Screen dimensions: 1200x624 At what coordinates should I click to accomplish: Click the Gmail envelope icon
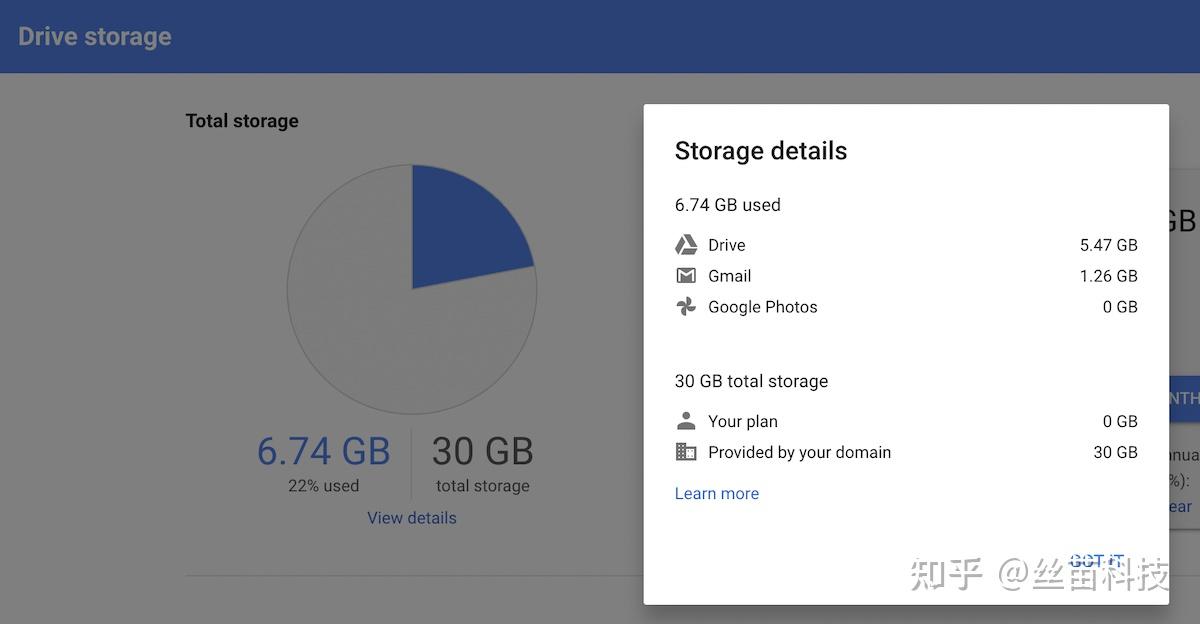[x=686, y=275]
